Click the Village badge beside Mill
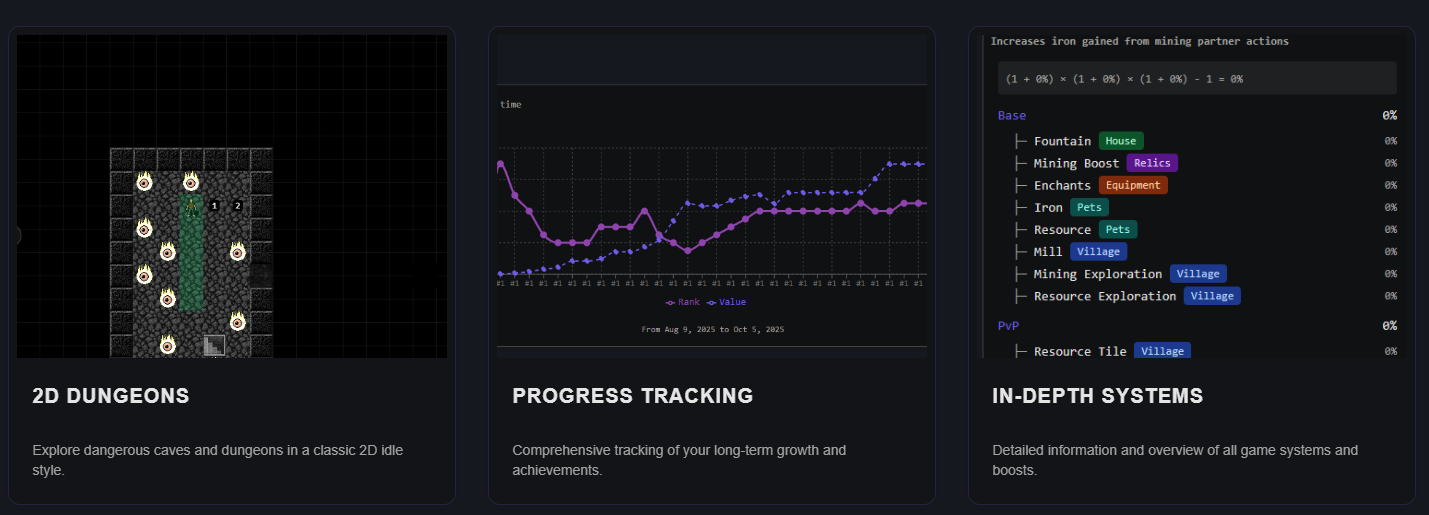The image size is (1429, 515). 1098,252
